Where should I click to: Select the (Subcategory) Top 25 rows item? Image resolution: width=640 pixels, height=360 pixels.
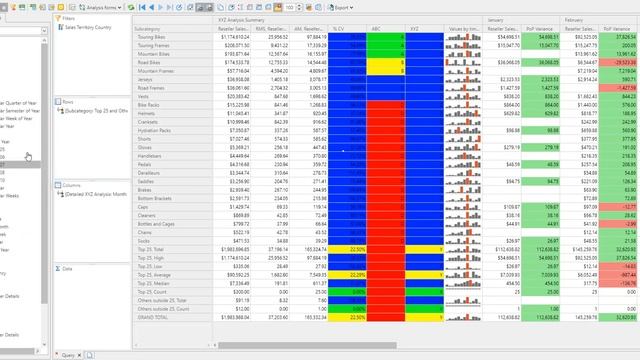[x=92, y=111]
